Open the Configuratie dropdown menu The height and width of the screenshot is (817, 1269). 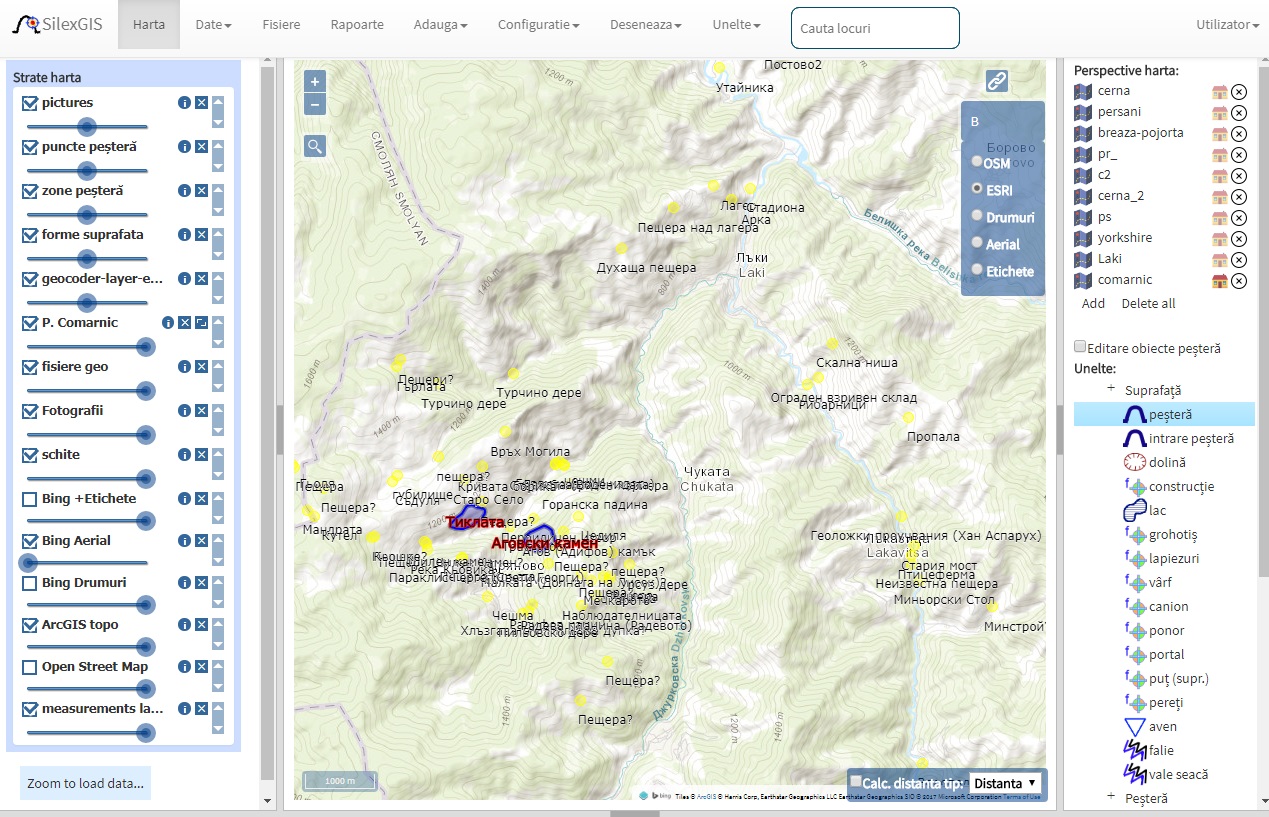point(538,25)
